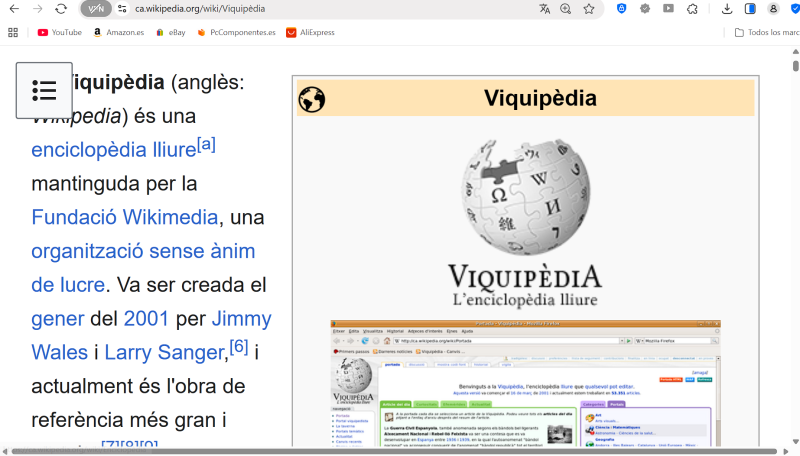Click the Viquipèdia infobox title text
The height and width of the screenshot is (456, 800).
pyautogui.click(x=540, y=98)
